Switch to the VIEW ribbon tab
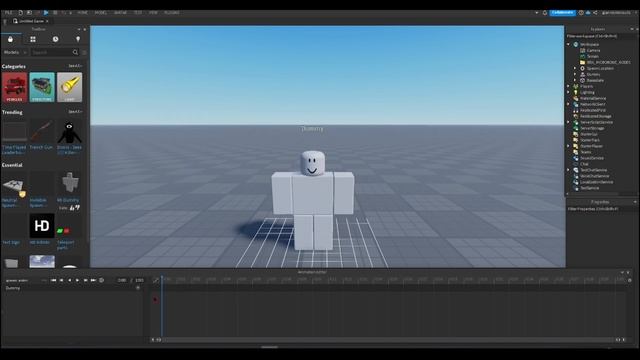The image size is (640, 360). [153, 13]
